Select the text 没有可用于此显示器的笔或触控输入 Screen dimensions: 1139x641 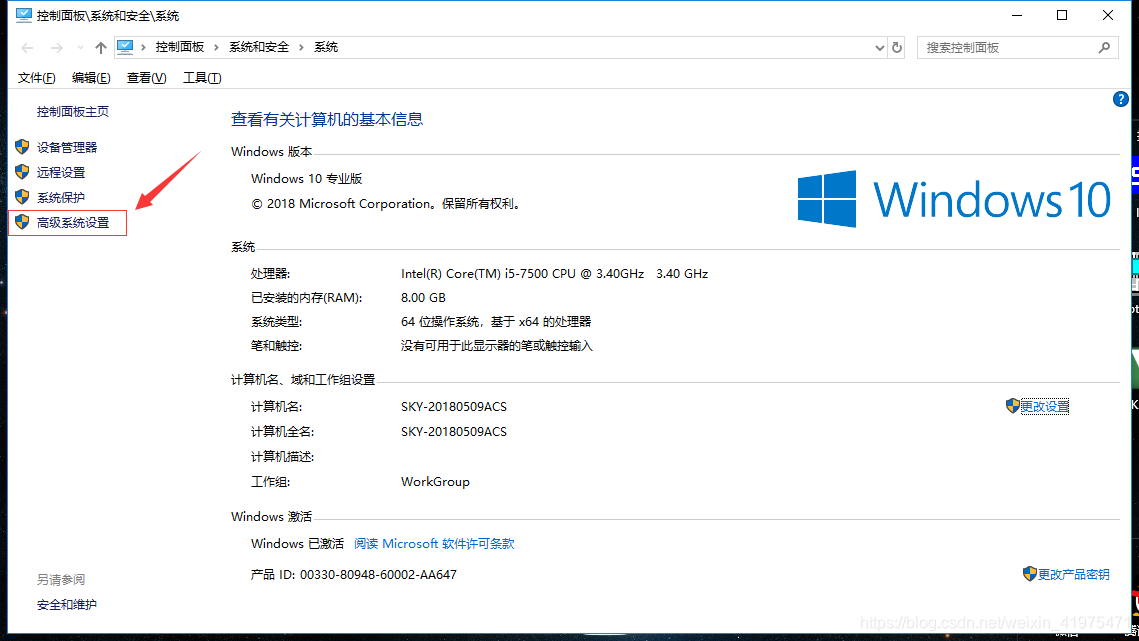pos(497,346)
